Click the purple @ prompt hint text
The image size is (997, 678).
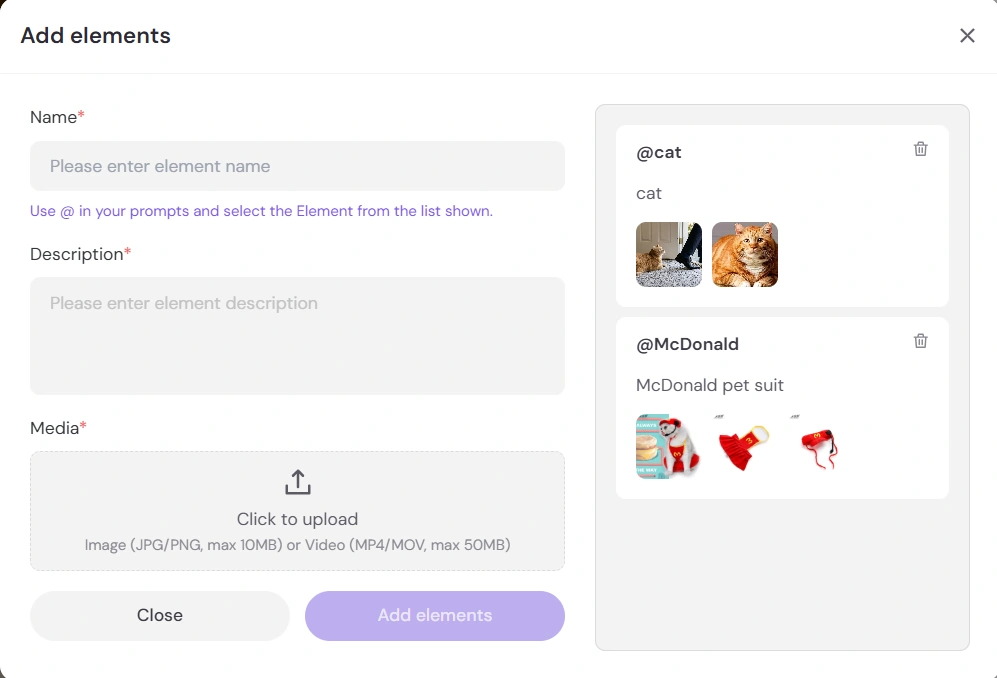coord(261,211)
